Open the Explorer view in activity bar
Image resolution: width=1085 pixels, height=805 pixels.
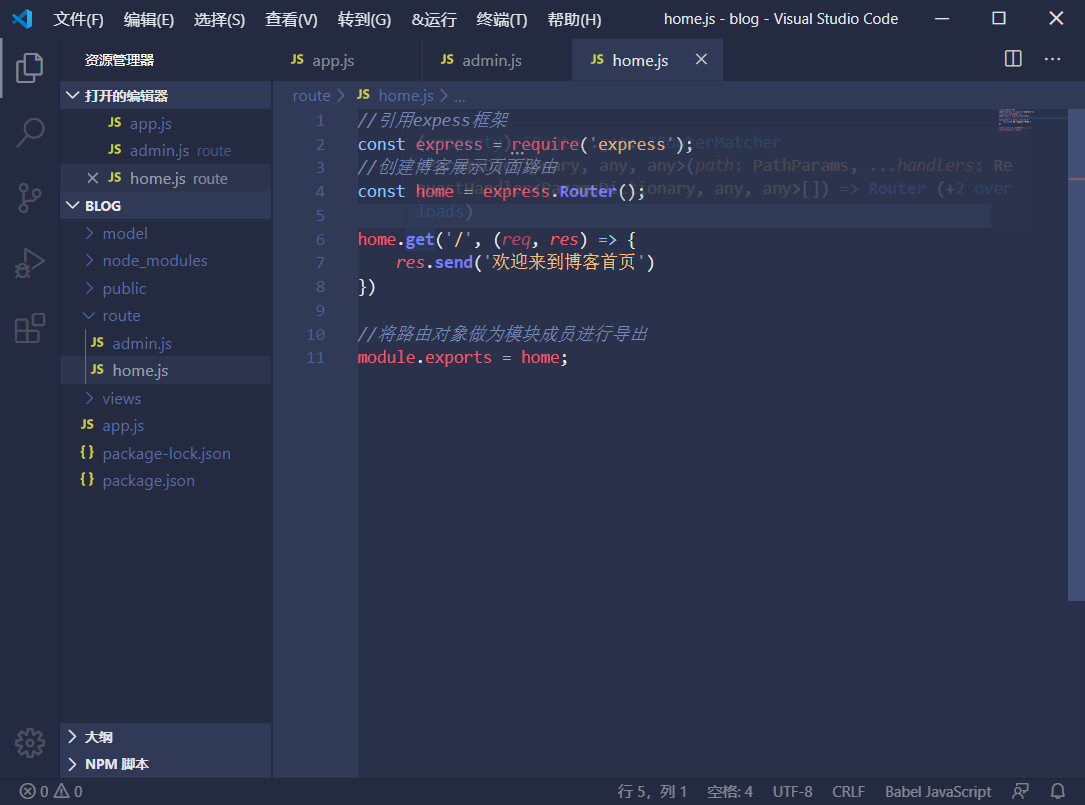(30, 68)
